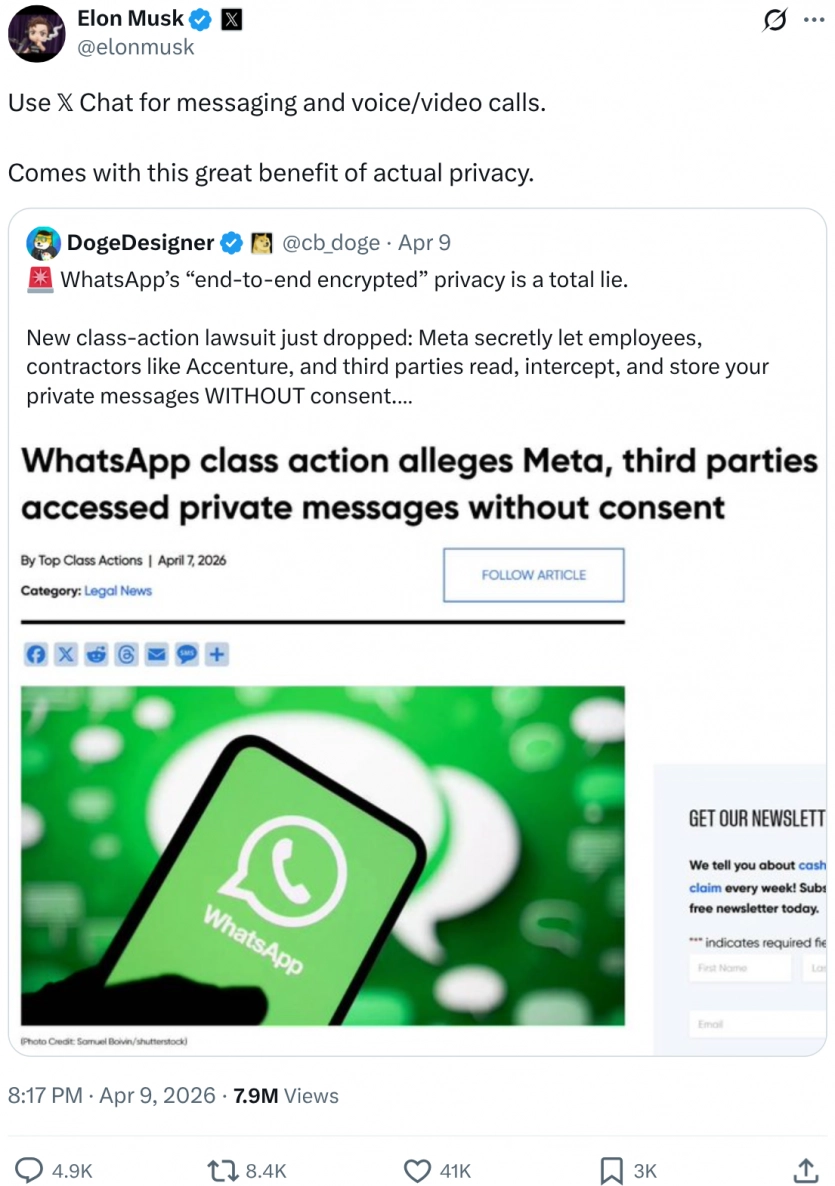This screenshot has width=835, height=1186.
Task: Click the Facebook share icon on the article
Action: (x=36, y=654)
